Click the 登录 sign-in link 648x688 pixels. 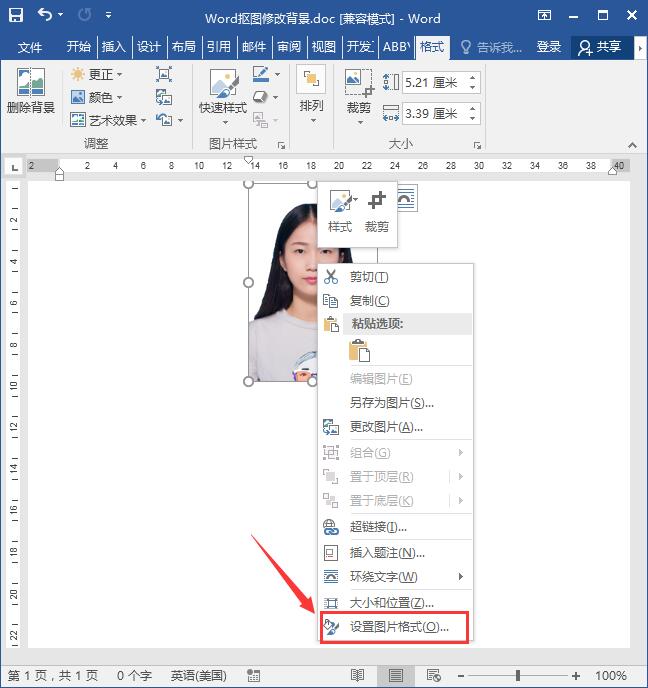click(x=549, y=47)
